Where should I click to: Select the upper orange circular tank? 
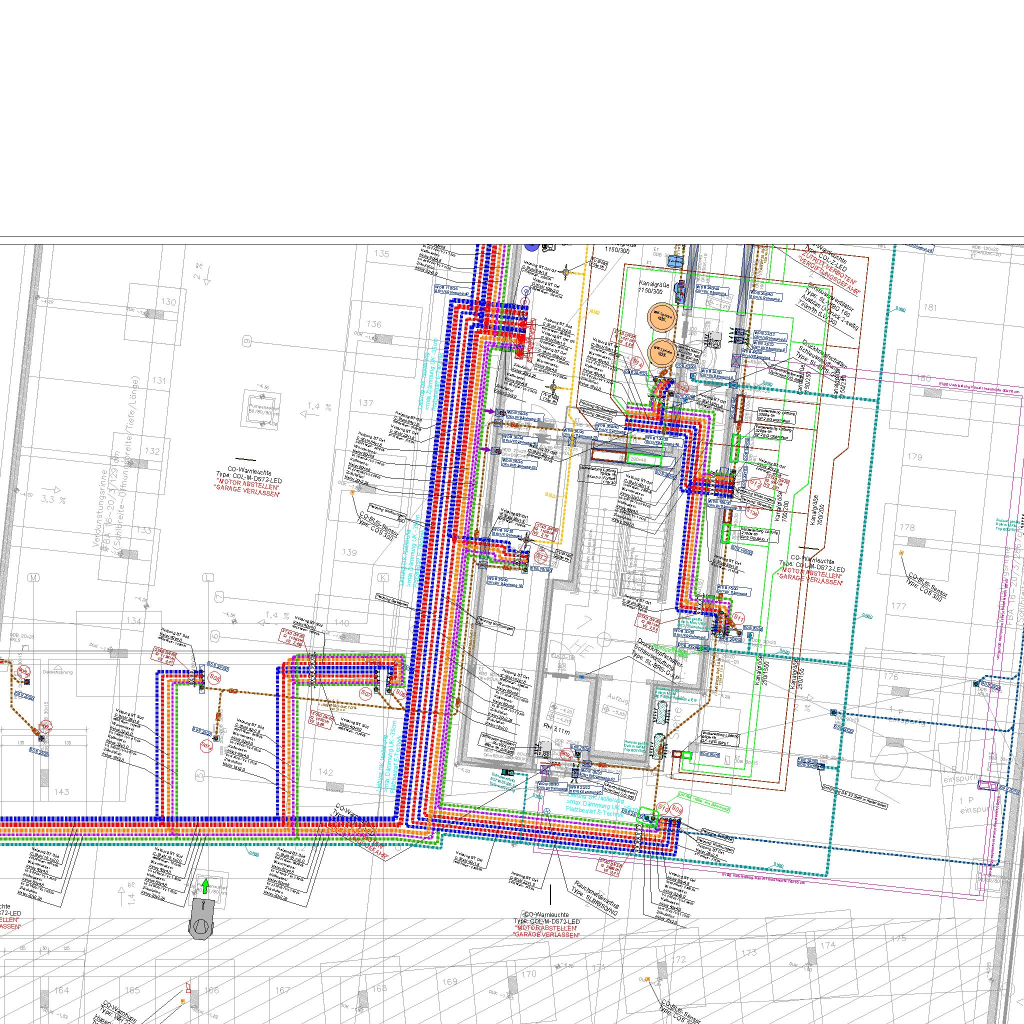tap(661, 318)
